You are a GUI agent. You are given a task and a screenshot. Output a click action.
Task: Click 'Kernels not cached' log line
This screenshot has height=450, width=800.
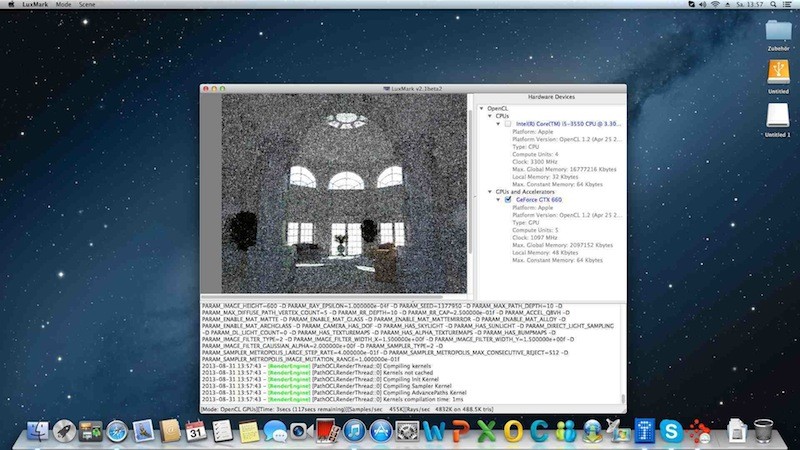tap(317, 373)
